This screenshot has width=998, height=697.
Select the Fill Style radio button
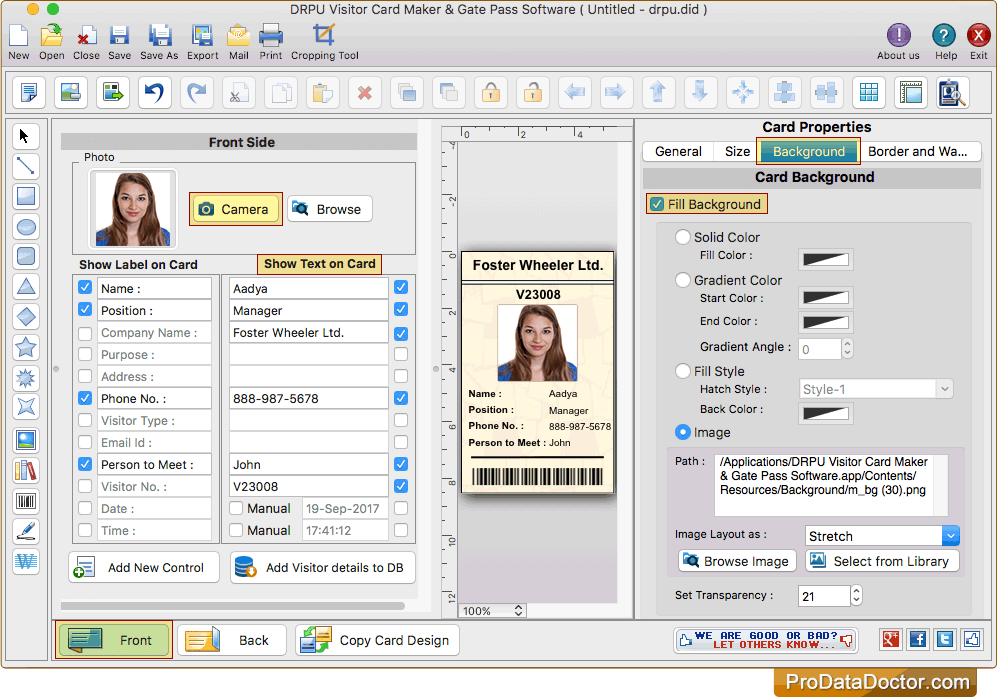point(682,371)
